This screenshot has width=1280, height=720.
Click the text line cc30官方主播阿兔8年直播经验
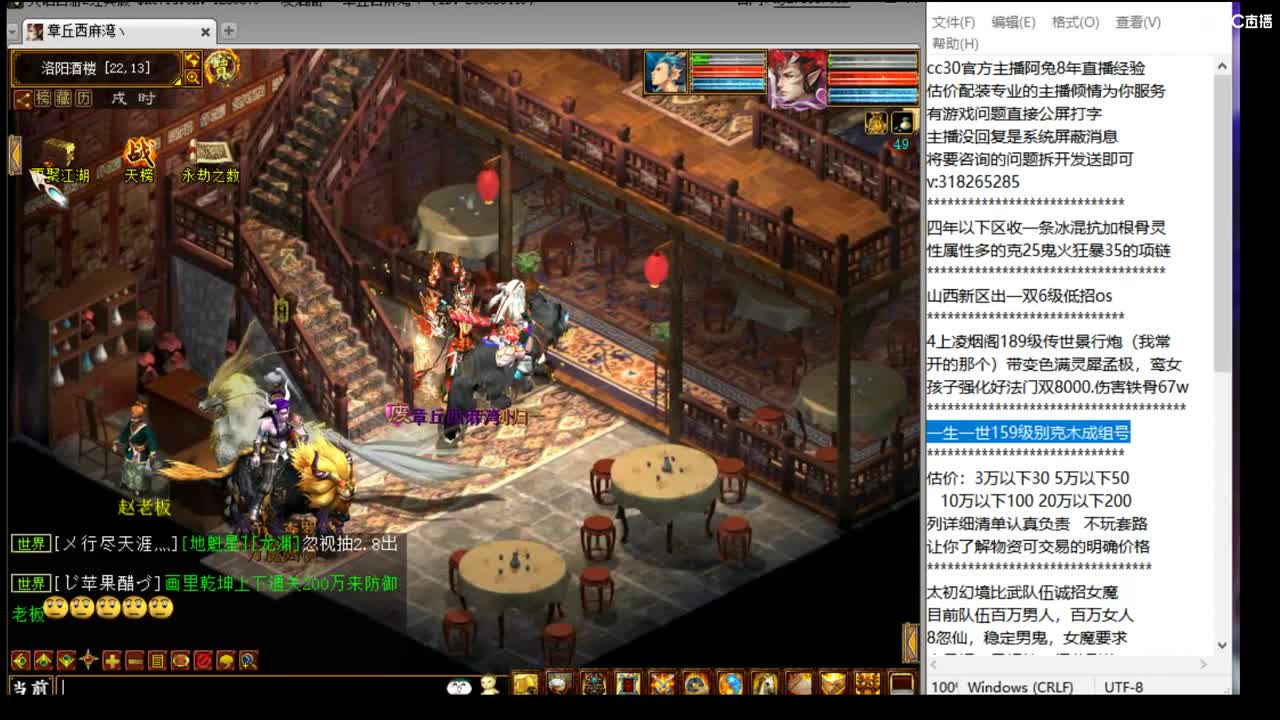(x=1036, y=69)
